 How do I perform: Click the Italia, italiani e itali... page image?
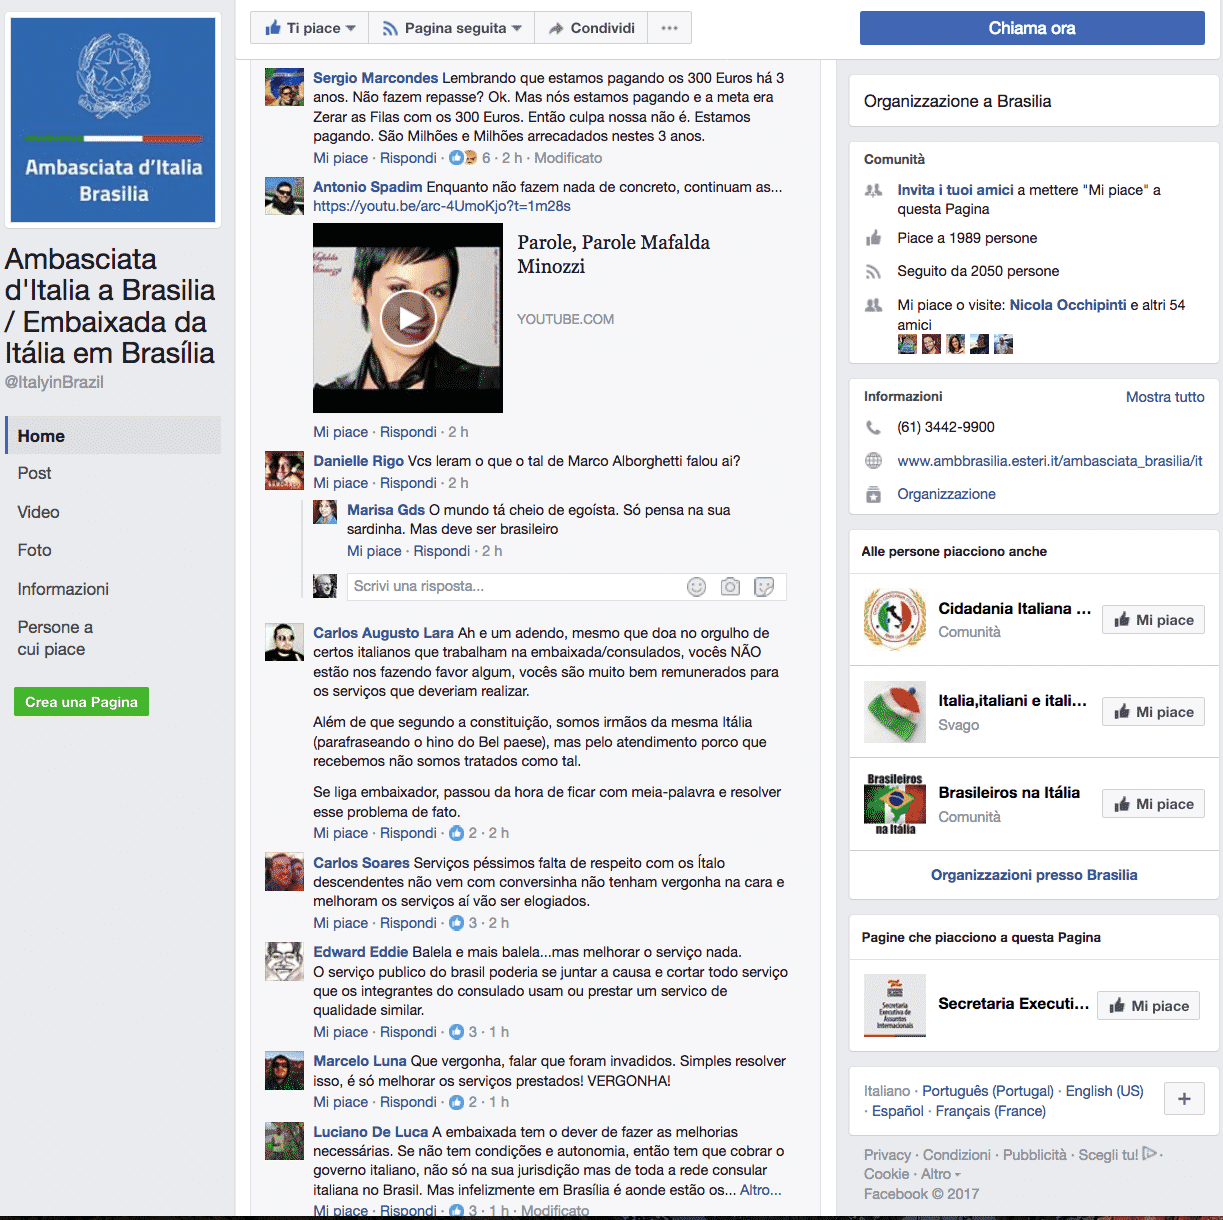895,712
